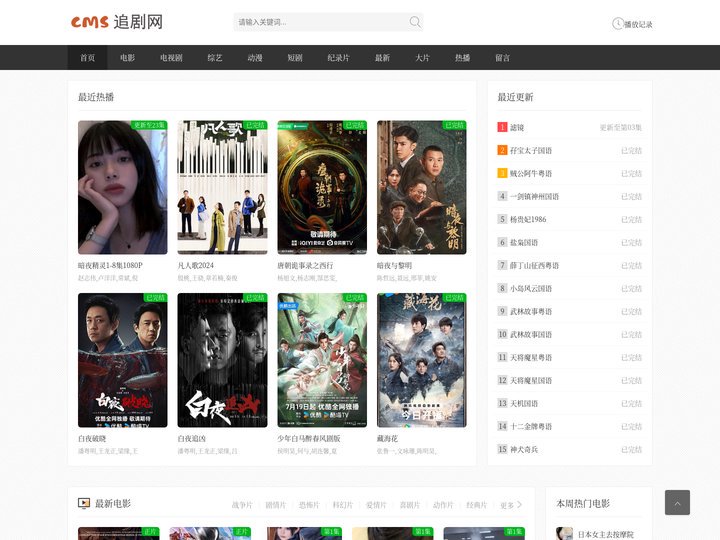Select the 恐怖片 movie category
The height and width of the screenshot is (540, 720).
(309, 505)
